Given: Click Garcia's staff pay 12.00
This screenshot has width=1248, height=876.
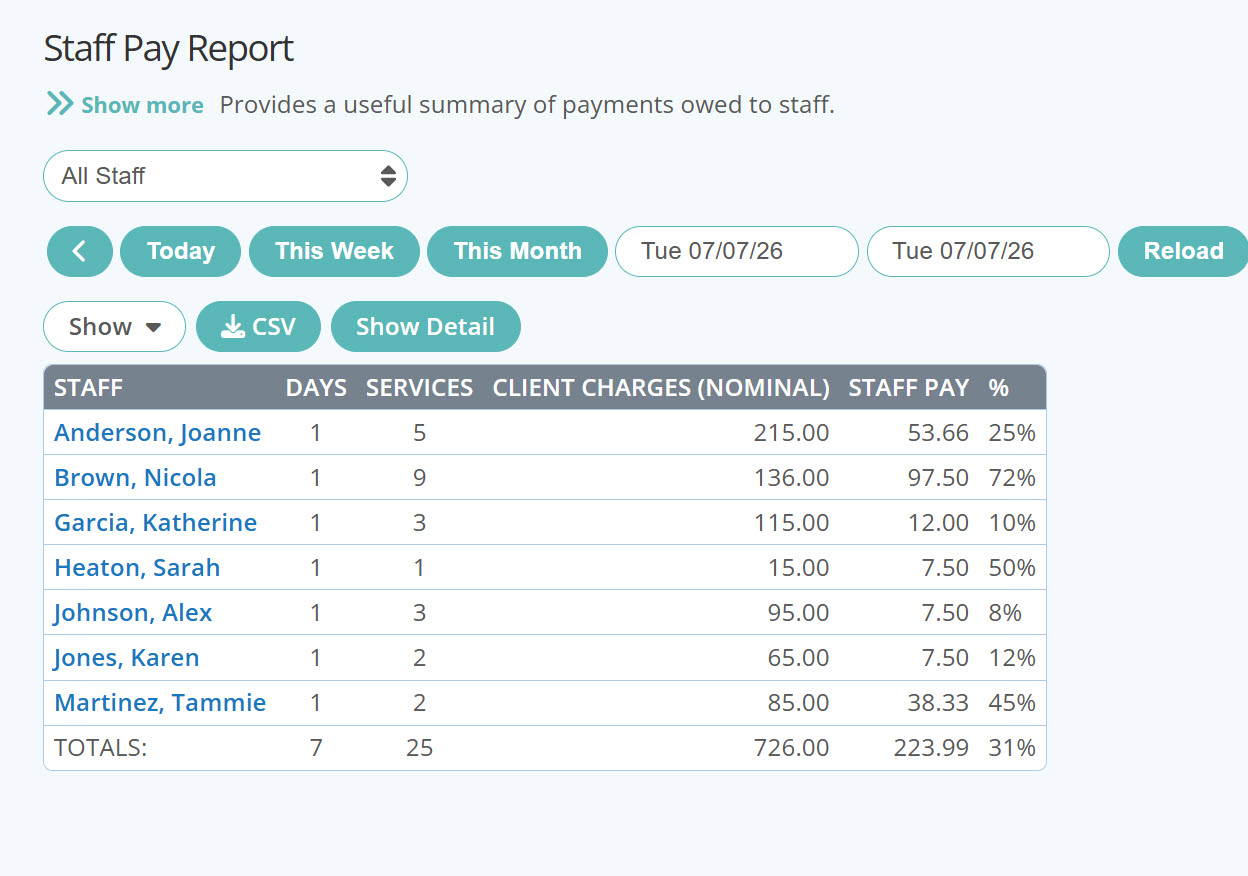Looking at the screenshot, I should coord(938,523).
